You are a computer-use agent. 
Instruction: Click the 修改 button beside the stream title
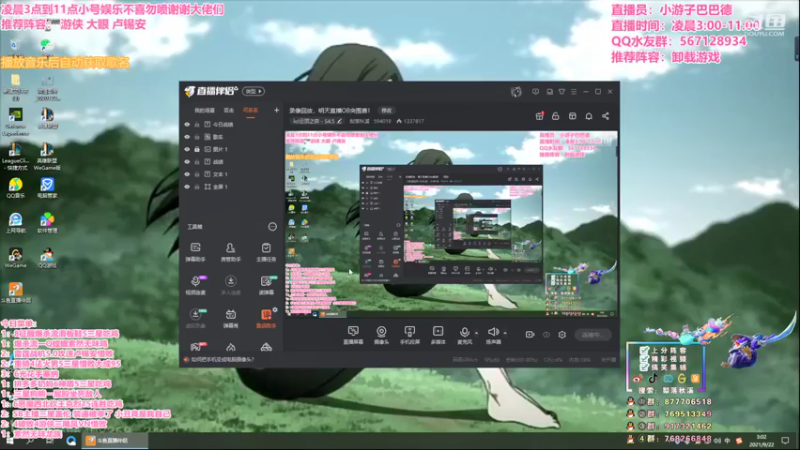click(386, 110)
